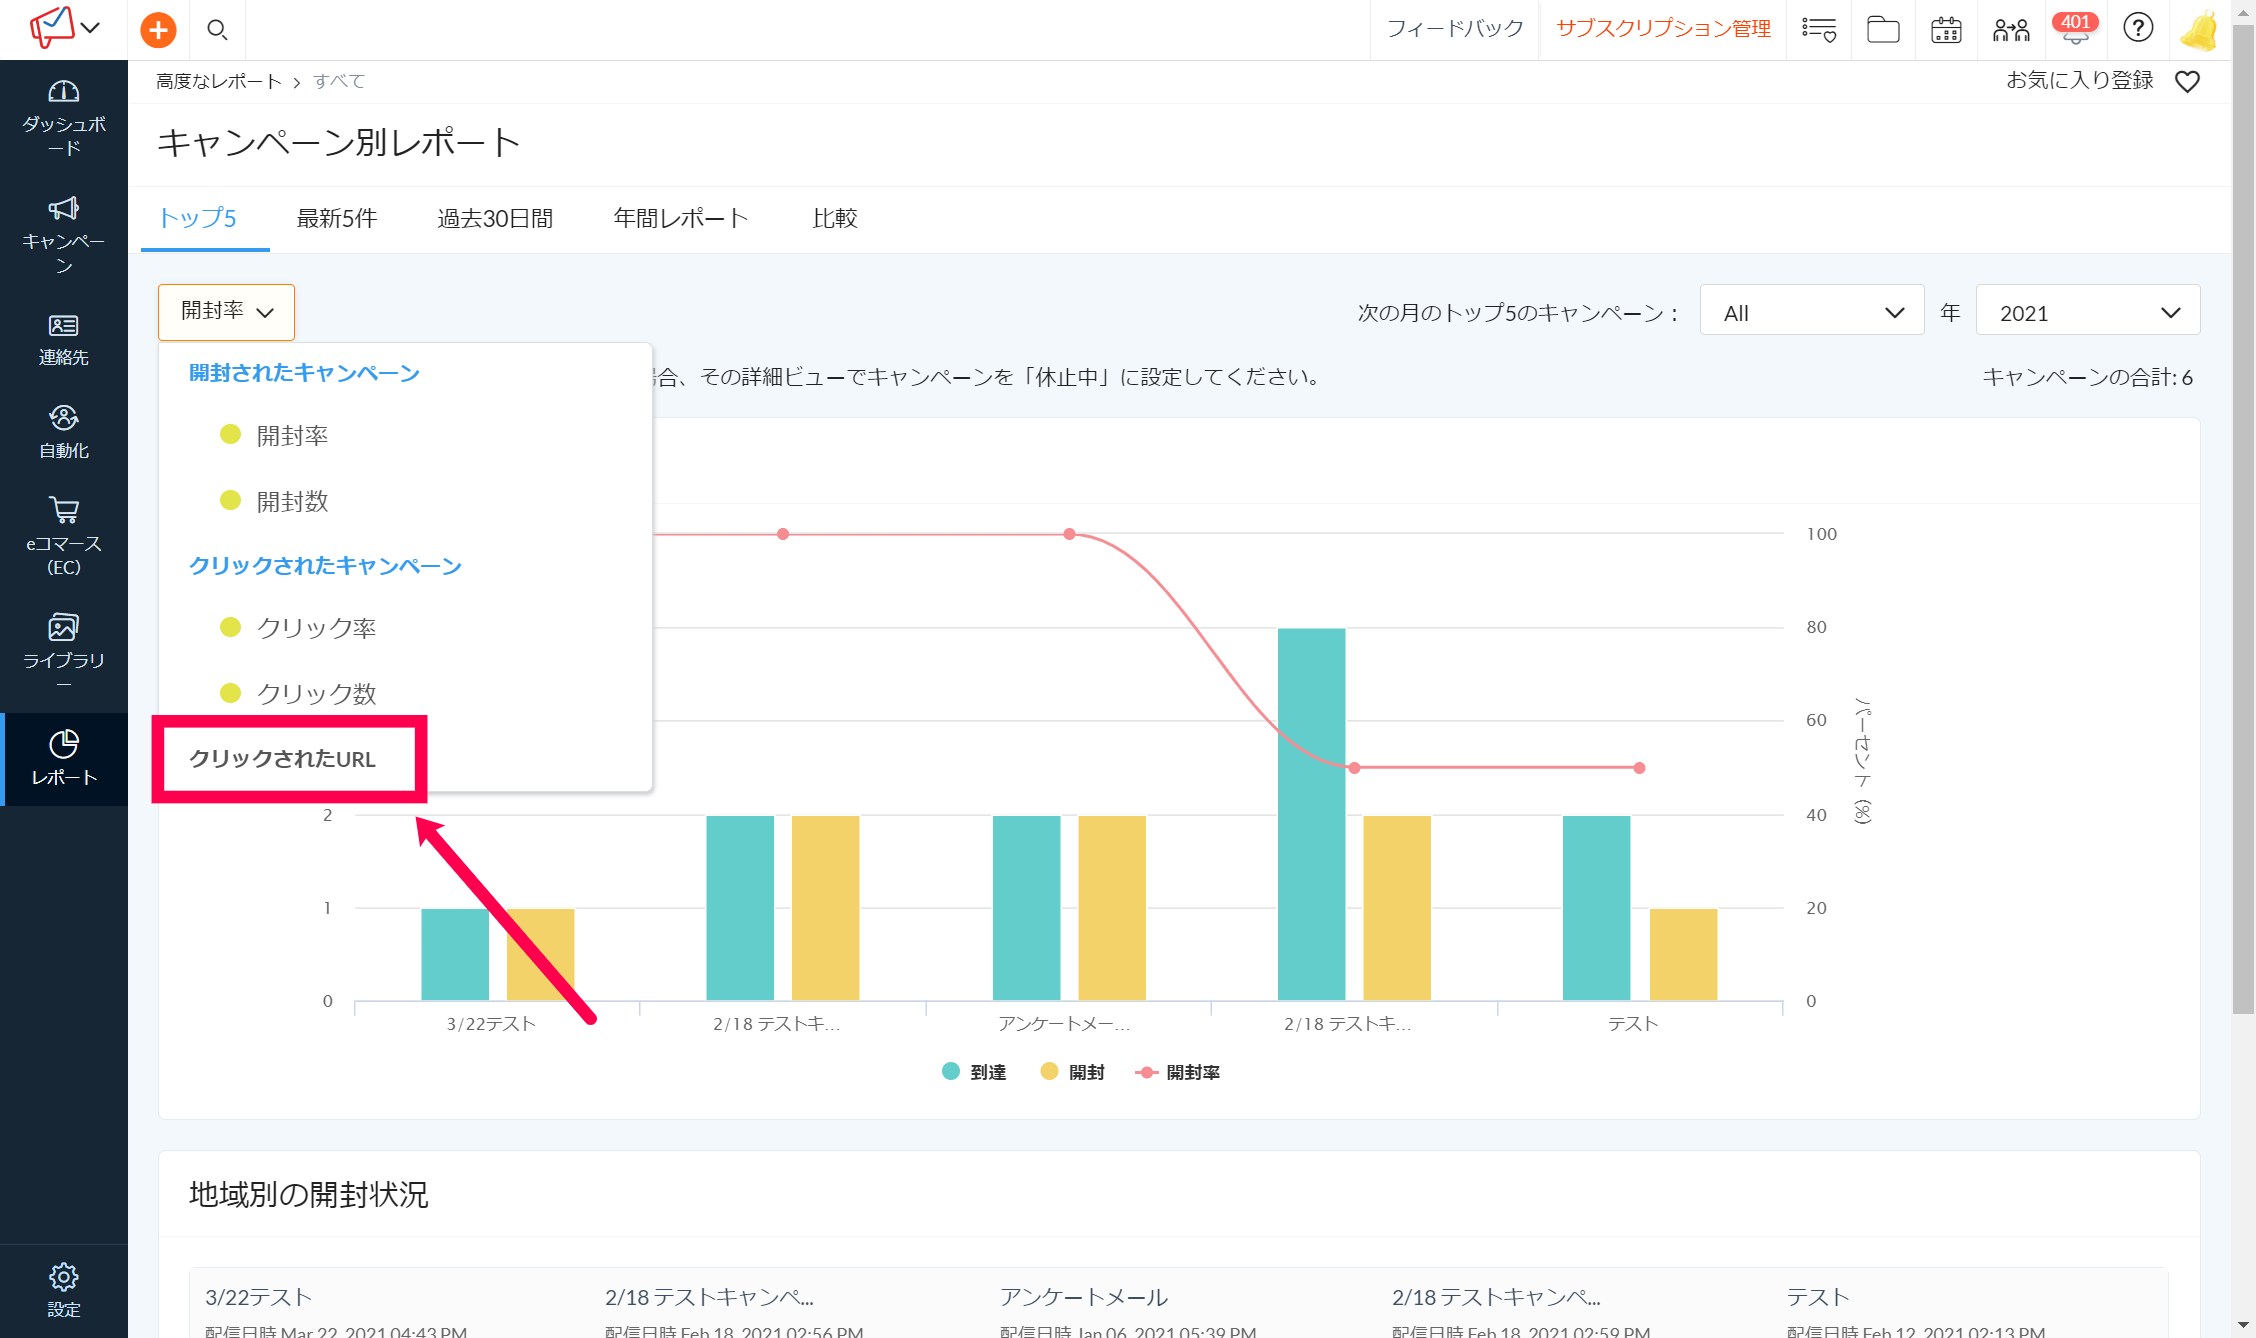
Task: Open notifications bell with 401 badge
Action: 2075,30
